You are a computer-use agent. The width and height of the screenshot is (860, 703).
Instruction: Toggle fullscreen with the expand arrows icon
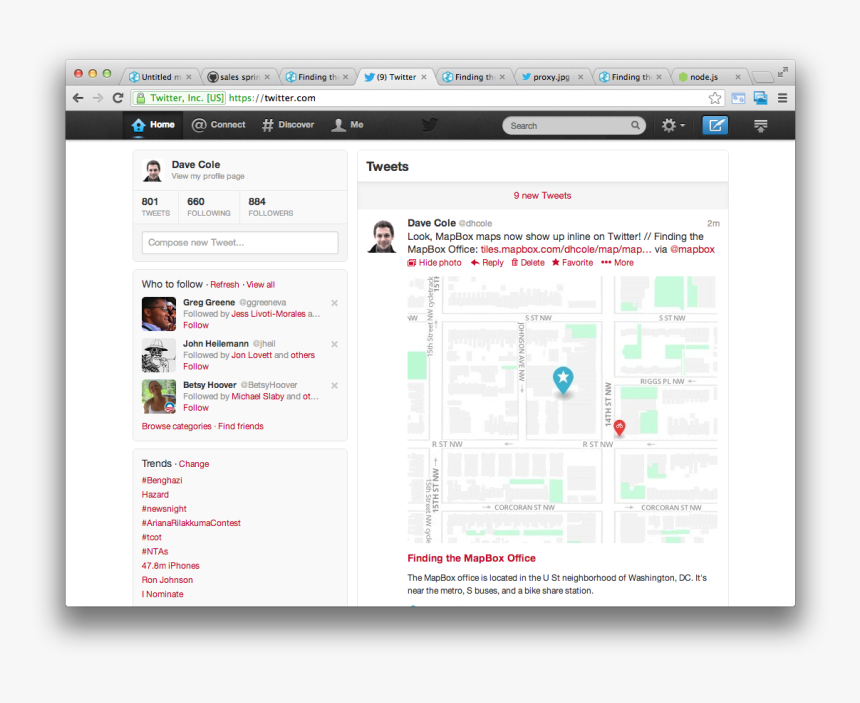(x=783, y=72)
